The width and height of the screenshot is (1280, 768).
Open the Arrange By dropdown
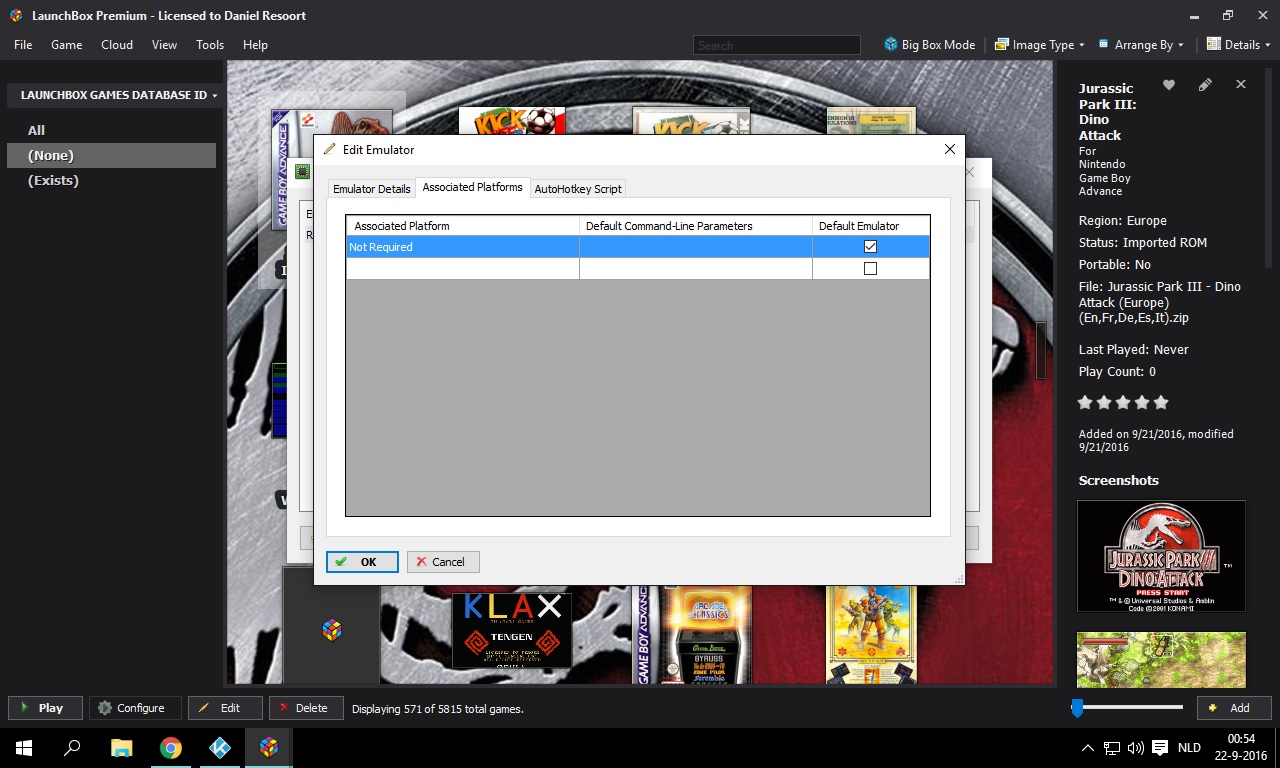(x=1141, y=45)
